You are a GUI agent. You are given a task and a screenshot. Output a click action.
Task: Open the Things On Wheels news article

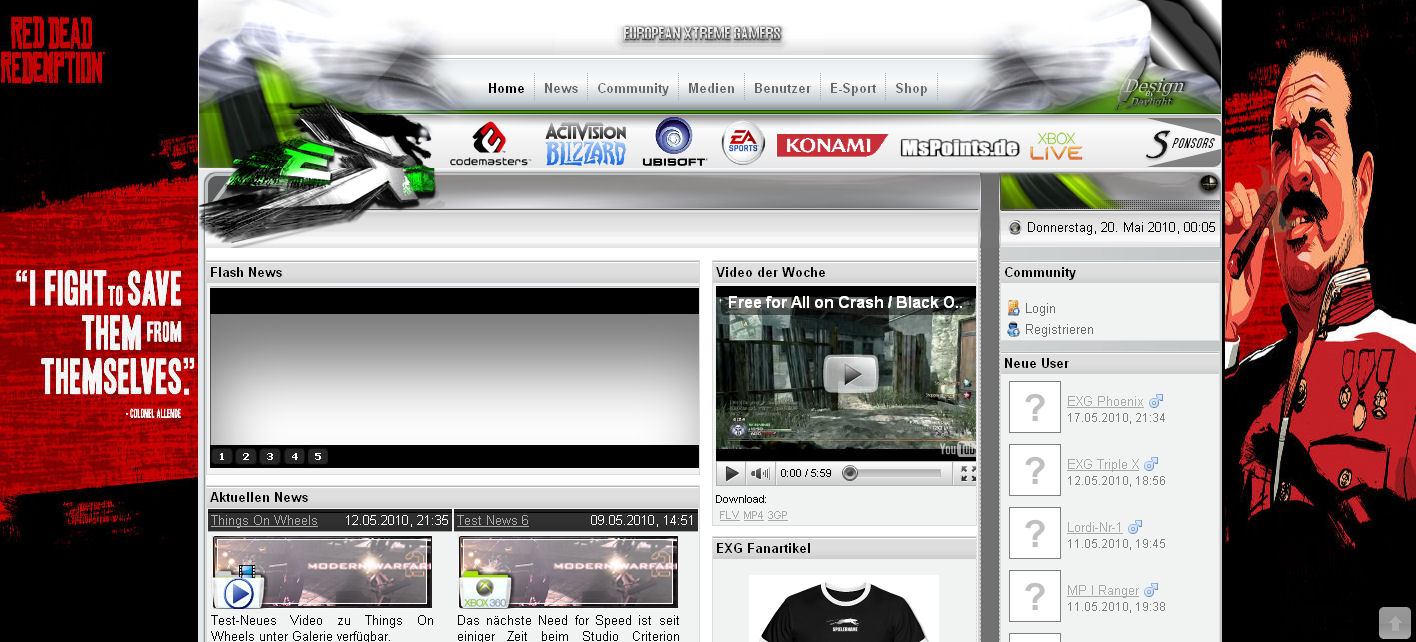click(264, 521)
